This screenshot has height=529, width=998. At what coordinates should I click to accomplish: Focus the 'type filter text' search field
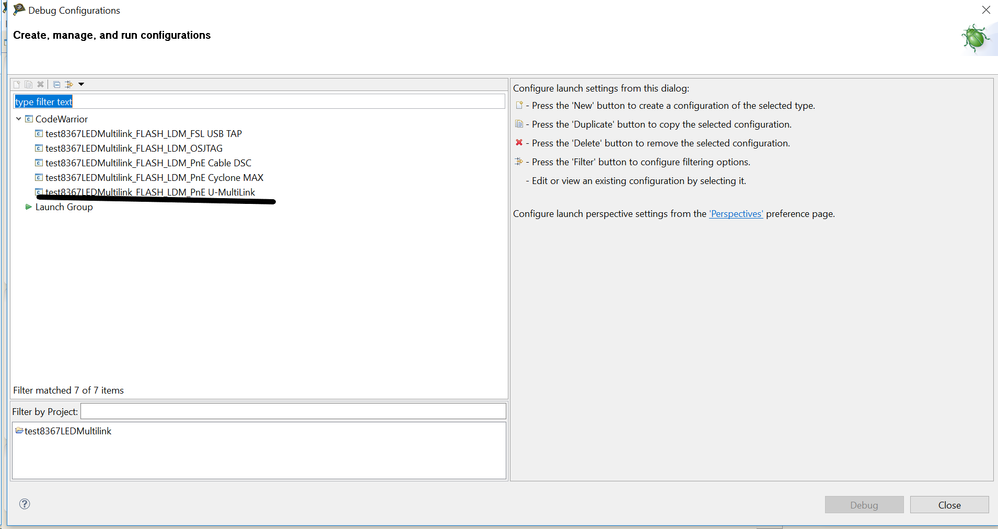pyautogui.click(x=259, y=101)
